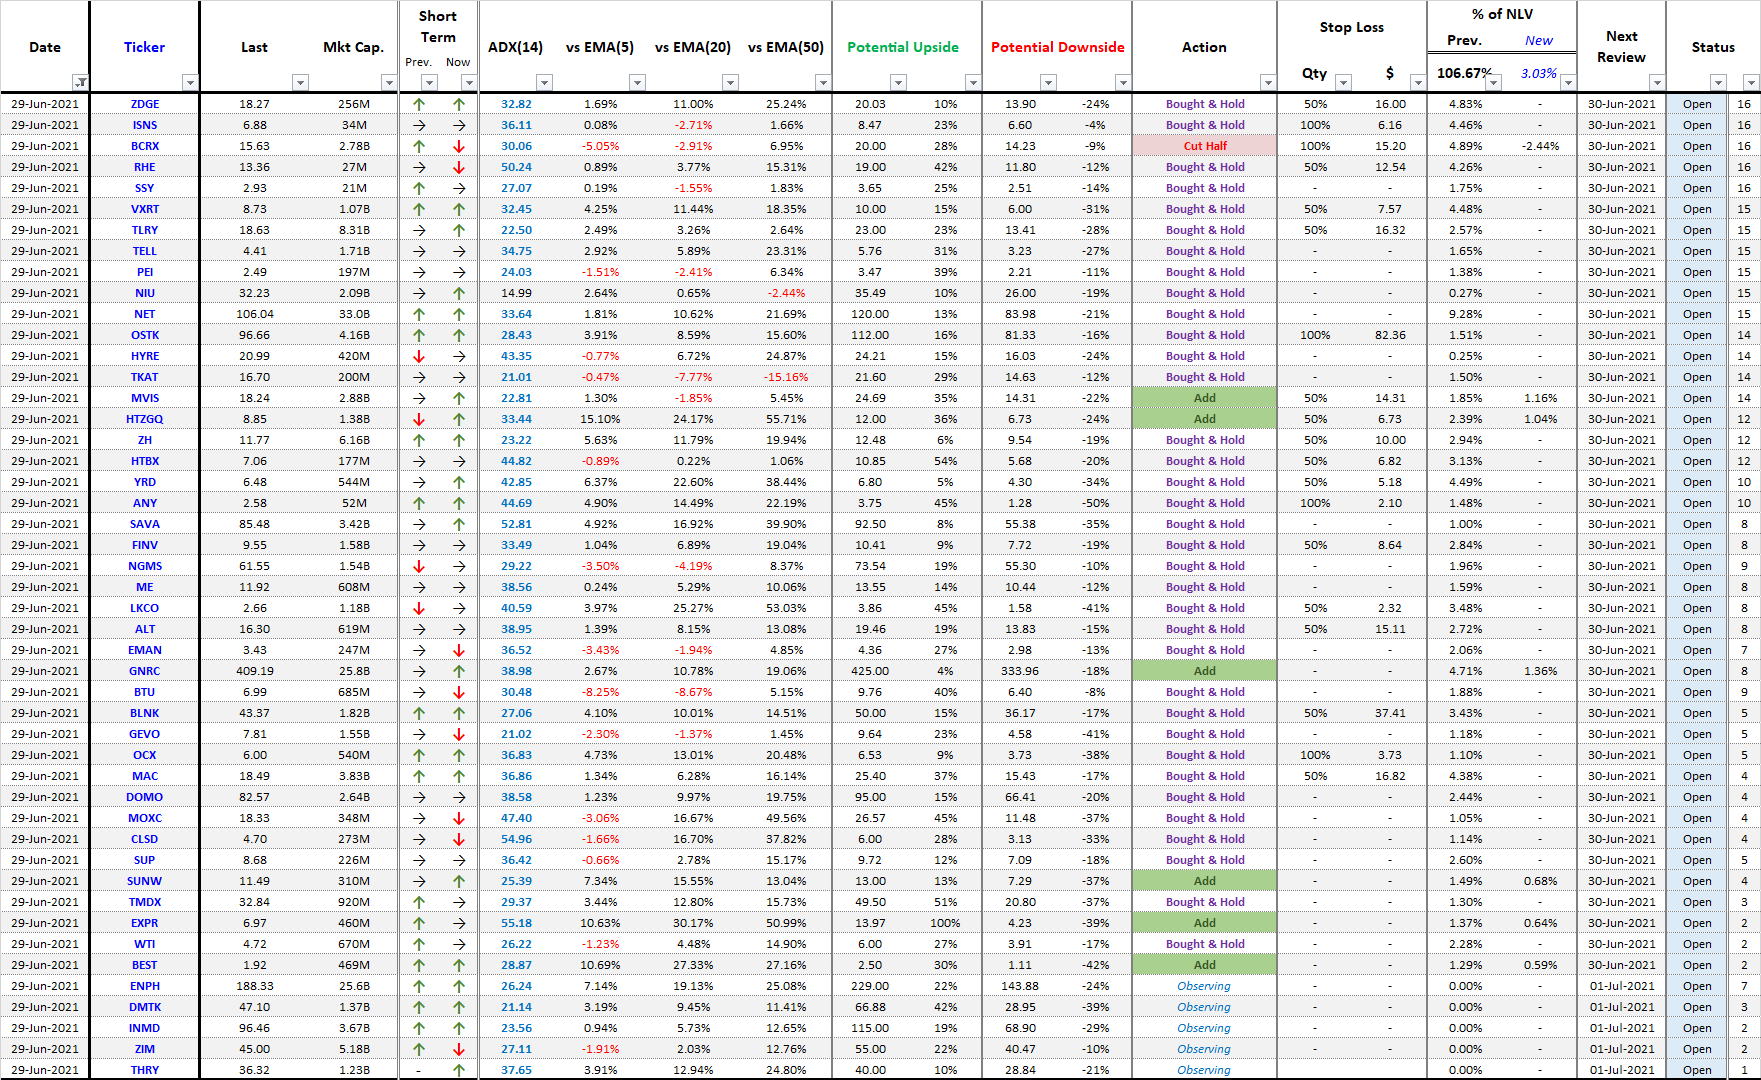The width and height of the screenshot is (1761, 1080).
Task: Click the red down arrow in MOXC's Now column
Action: pyautogui.click(x=459, y=818)
